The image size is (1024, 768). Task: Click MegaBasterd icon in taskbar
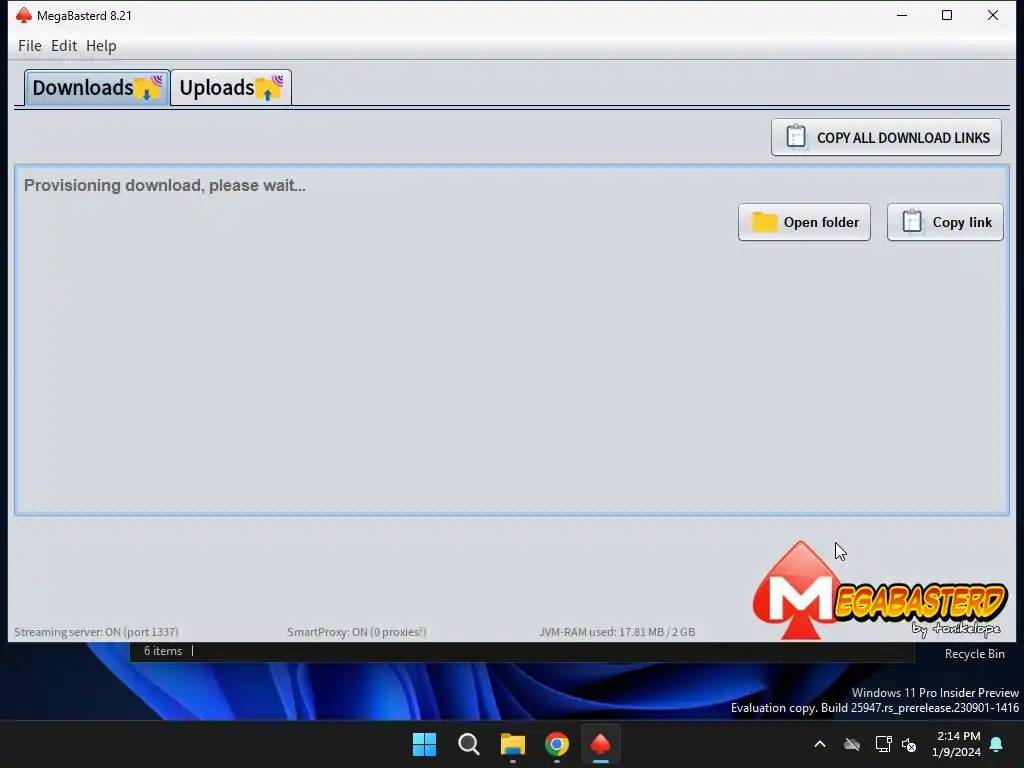click(x=600, y=744)
